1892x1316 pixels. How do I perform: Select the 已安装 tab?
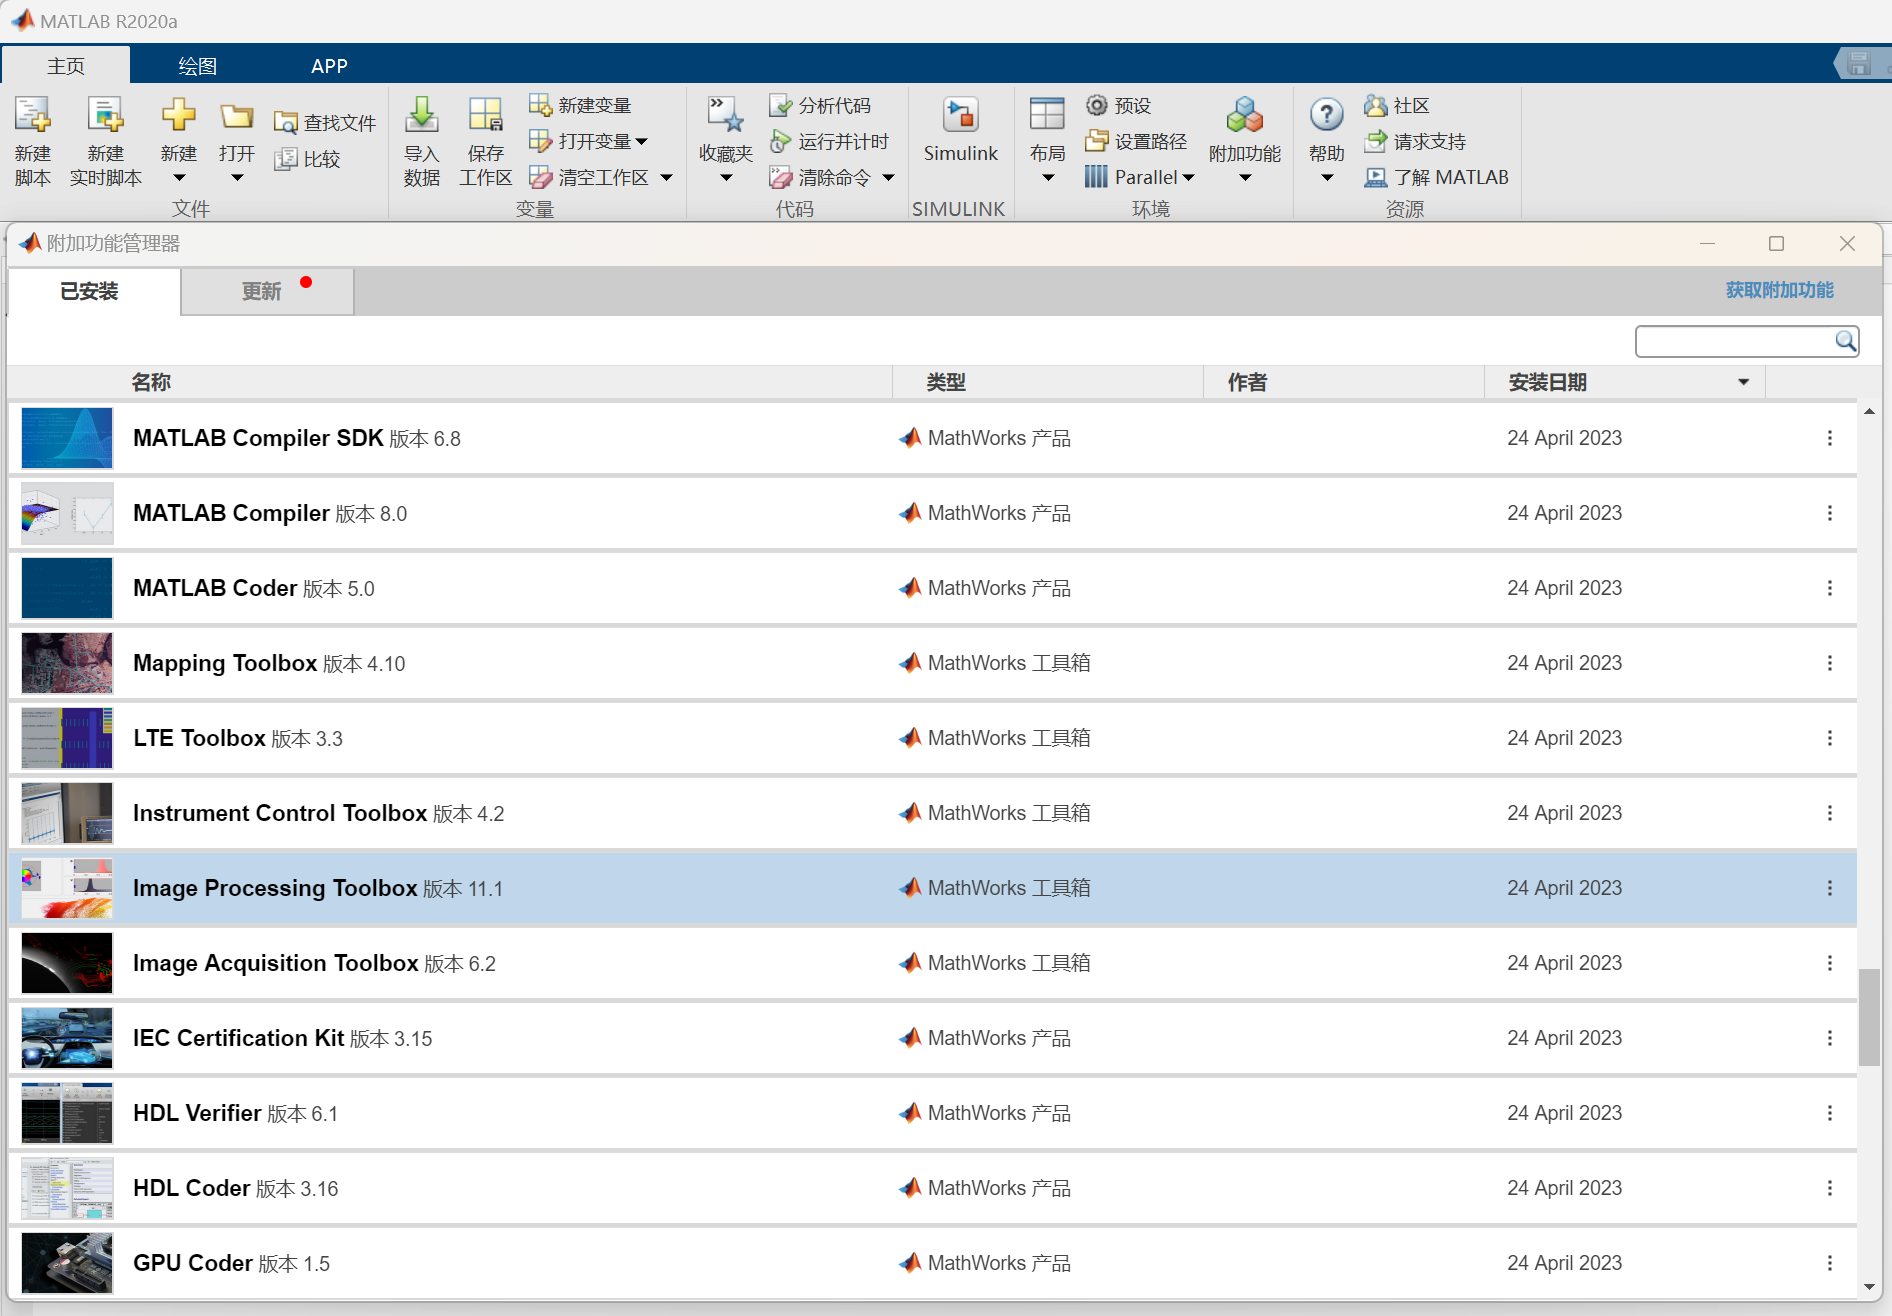point(93,291)
